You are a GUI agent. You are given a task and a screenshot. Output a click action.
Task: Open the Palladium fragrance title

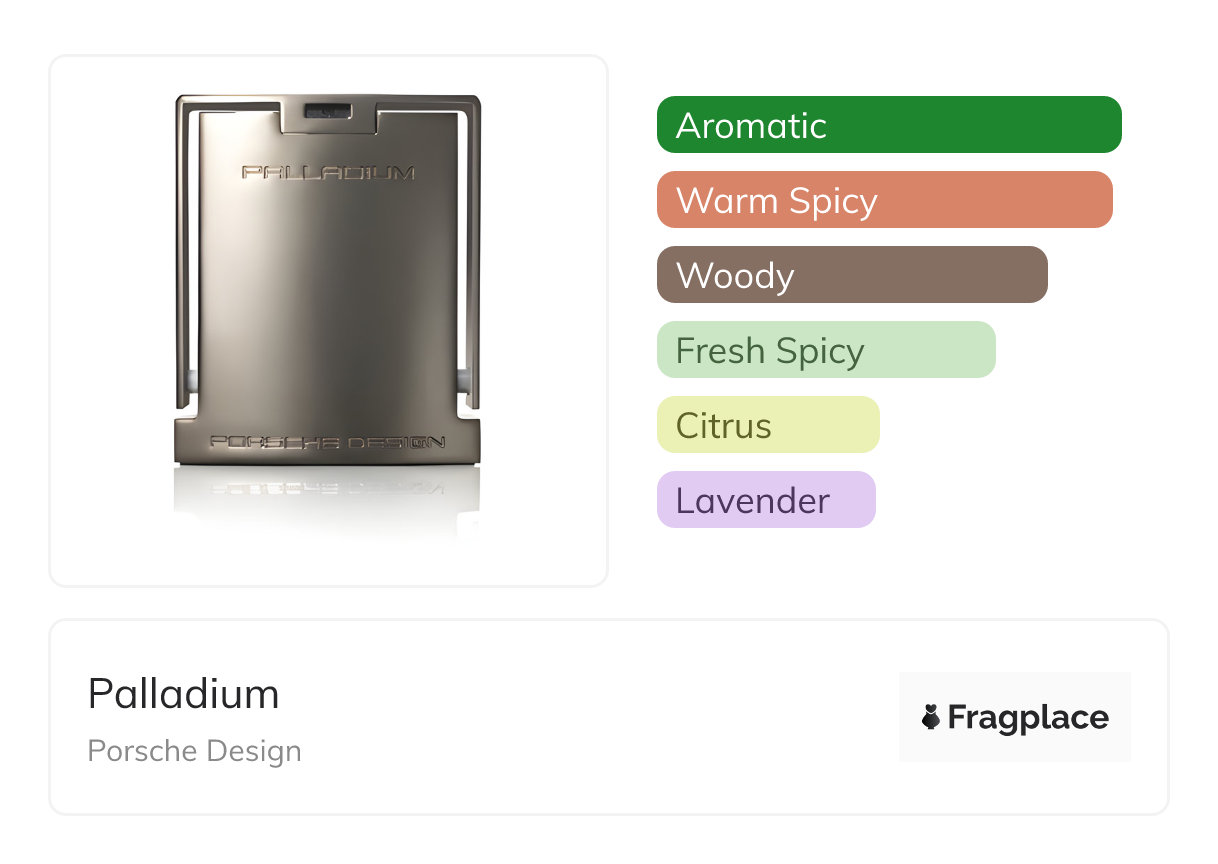(x=184, y=694)
